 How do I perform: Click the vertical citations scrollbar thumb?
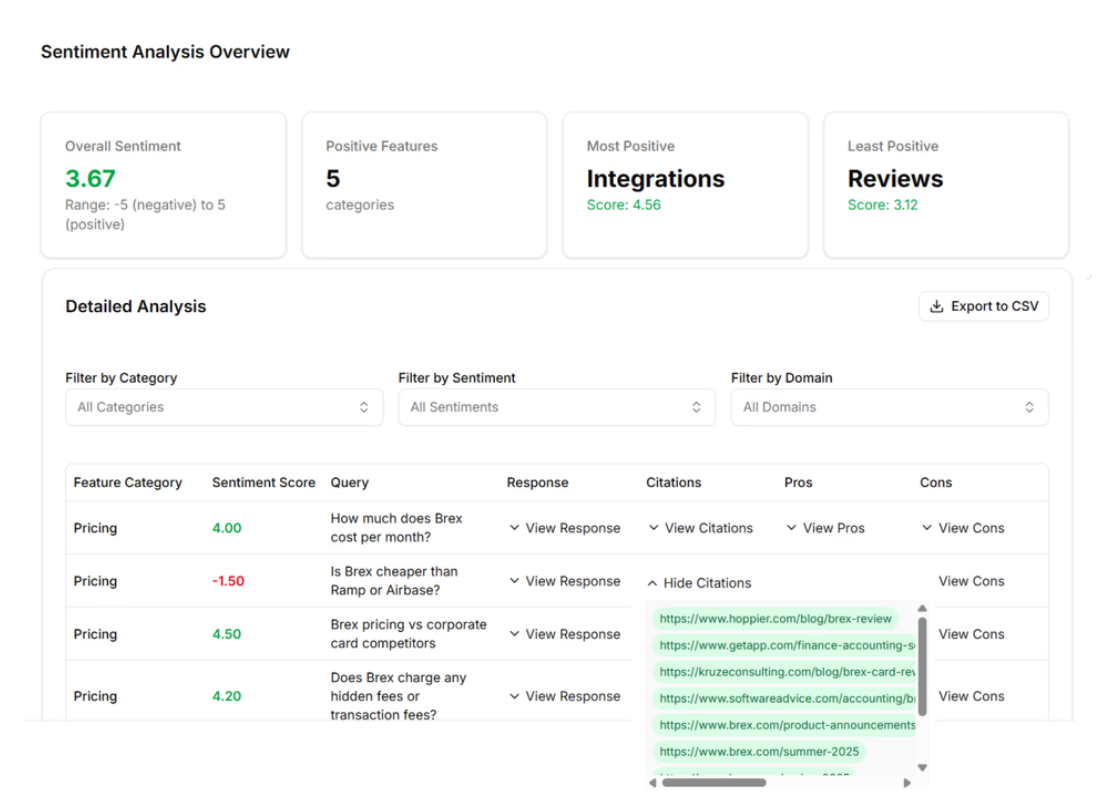(x=922, y=665)
